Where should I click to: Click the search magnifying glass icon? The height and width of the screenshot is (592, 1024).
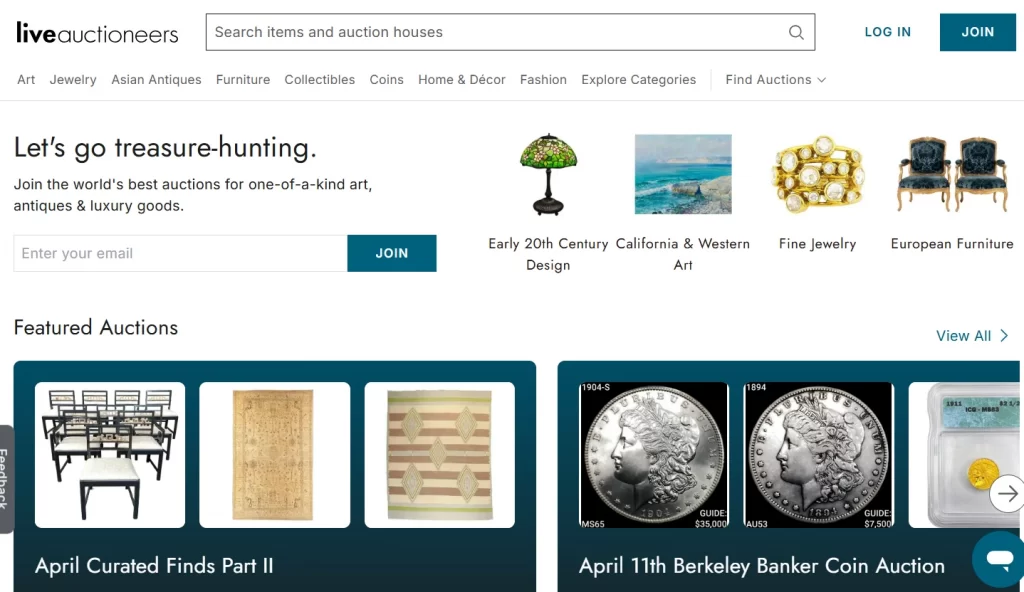[x=796, y=32]
